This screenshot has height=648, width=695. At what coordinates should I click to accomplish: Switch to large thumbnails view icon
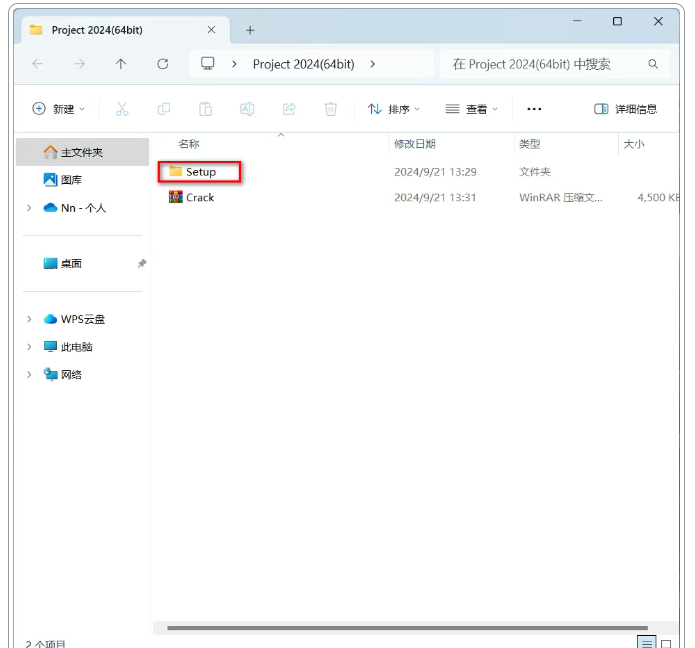point(666,643)
